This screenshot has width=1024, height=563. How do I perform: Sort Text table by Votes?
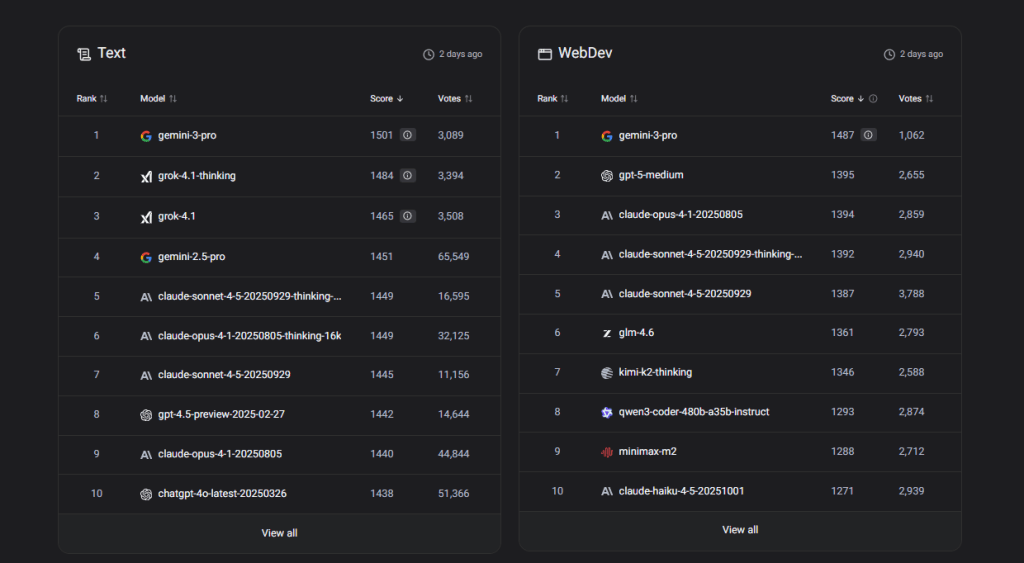pos(455,99)
